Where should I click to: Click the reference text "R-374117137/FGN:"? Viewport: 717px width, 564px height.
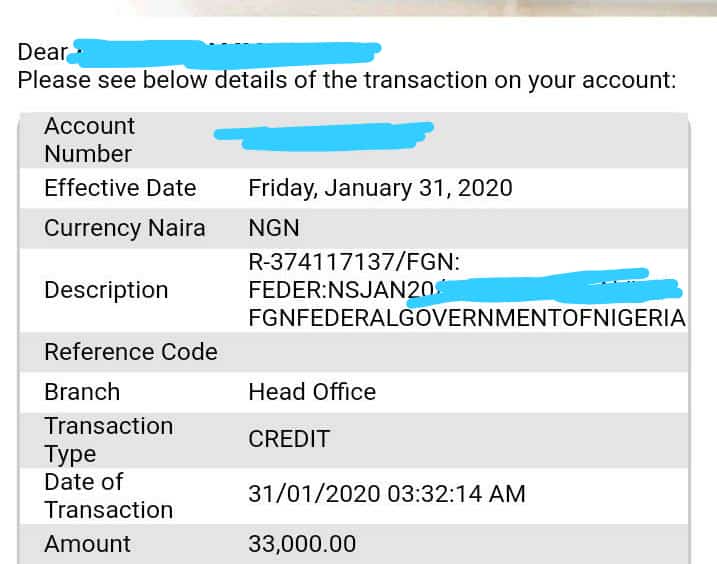point(353,262)
